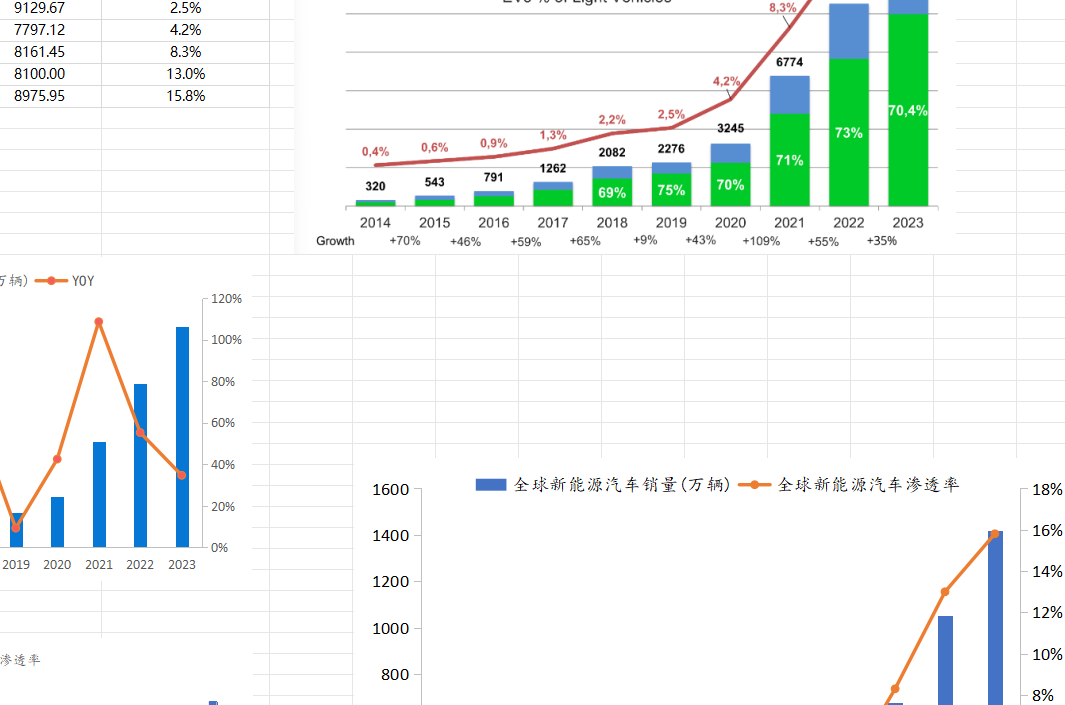Image resolution: width=1065 pixels, height=705 pixels.
Task: Click the cell containing 8161.45
Action: tap(40, 52)
